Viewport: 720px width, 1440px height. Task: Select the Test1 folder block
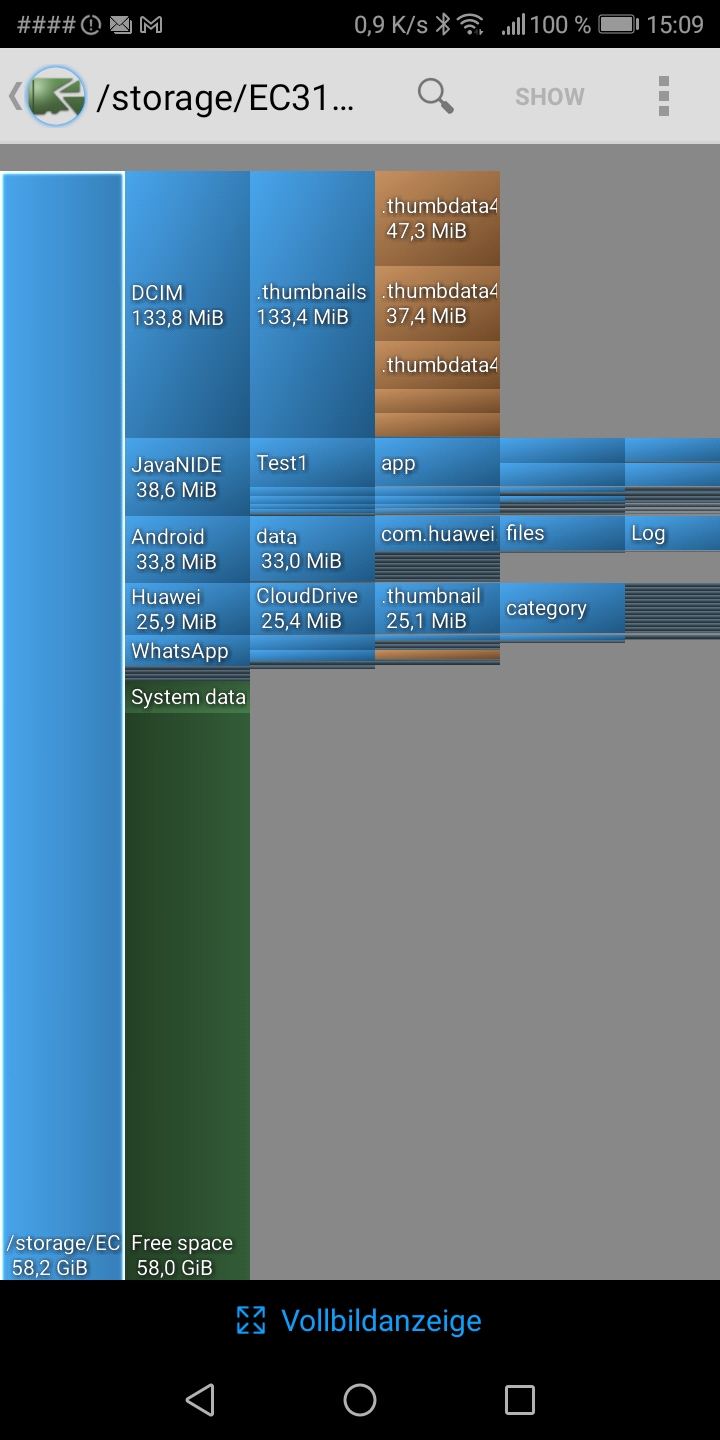312,463
